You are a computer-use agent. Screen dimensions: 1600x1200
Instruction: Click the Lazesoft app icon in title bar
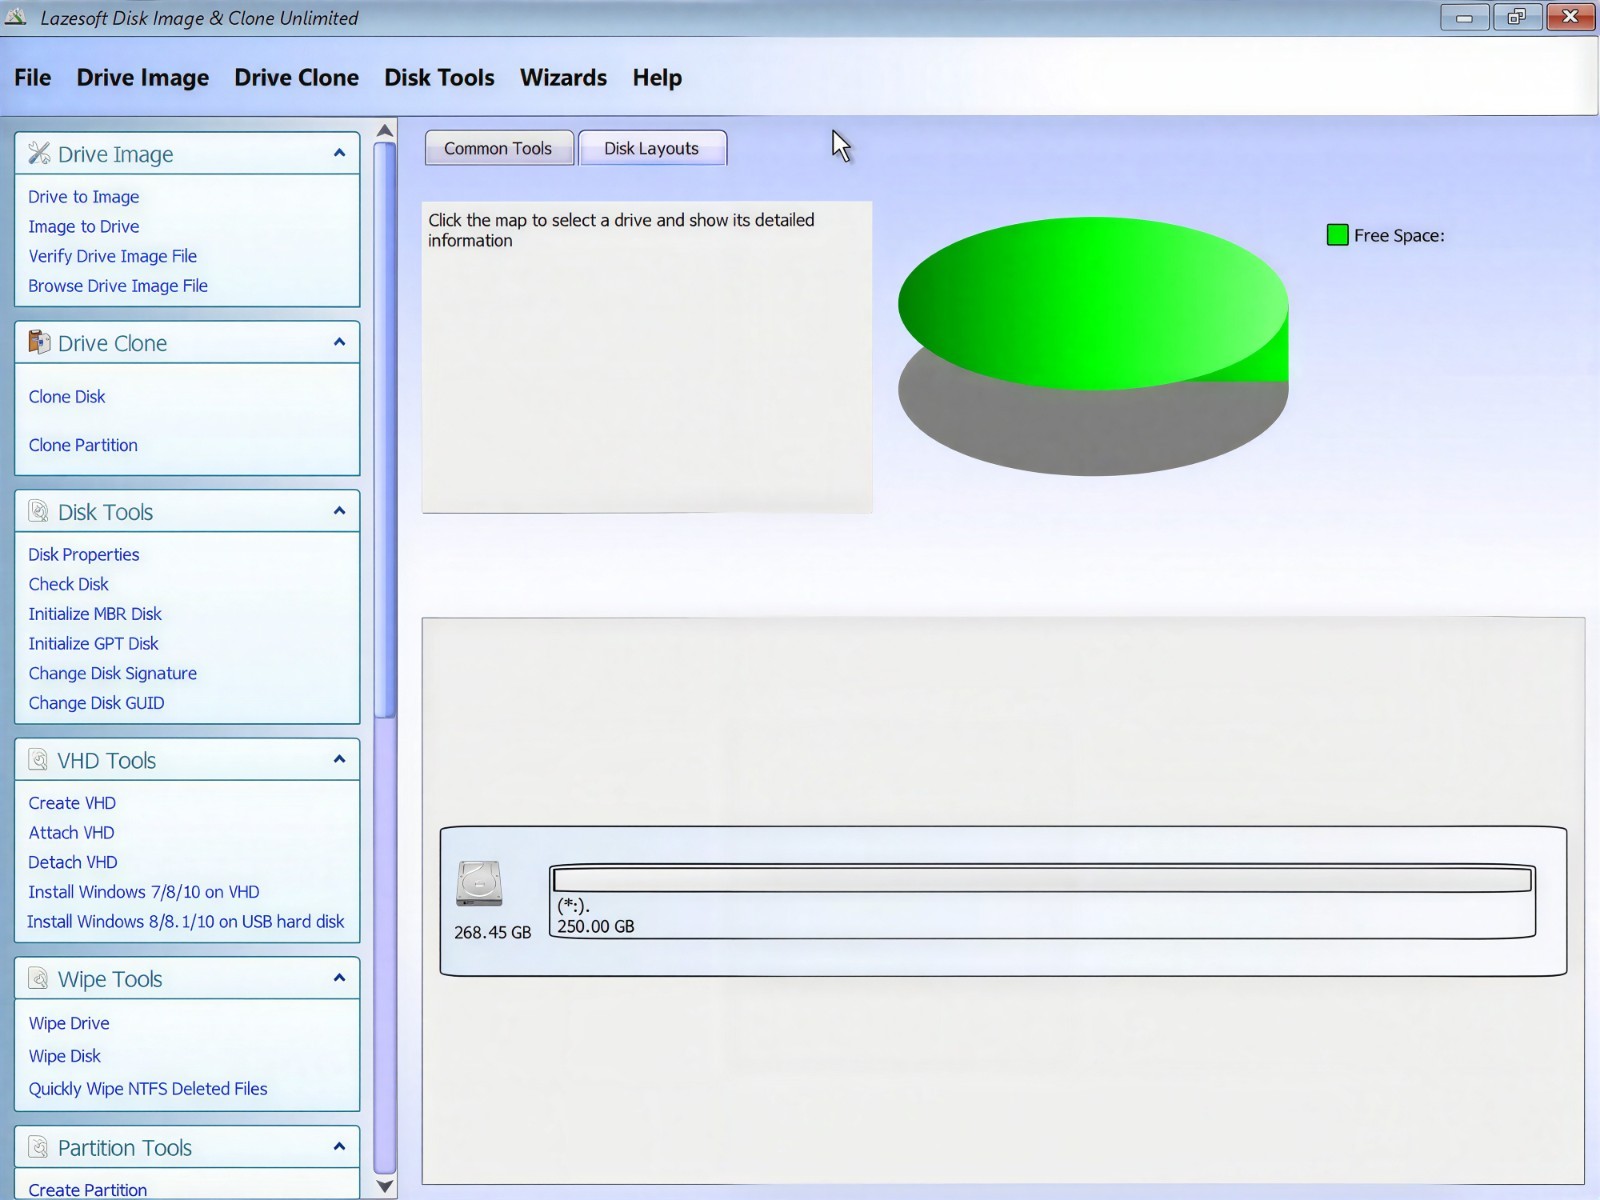[16, 17]
